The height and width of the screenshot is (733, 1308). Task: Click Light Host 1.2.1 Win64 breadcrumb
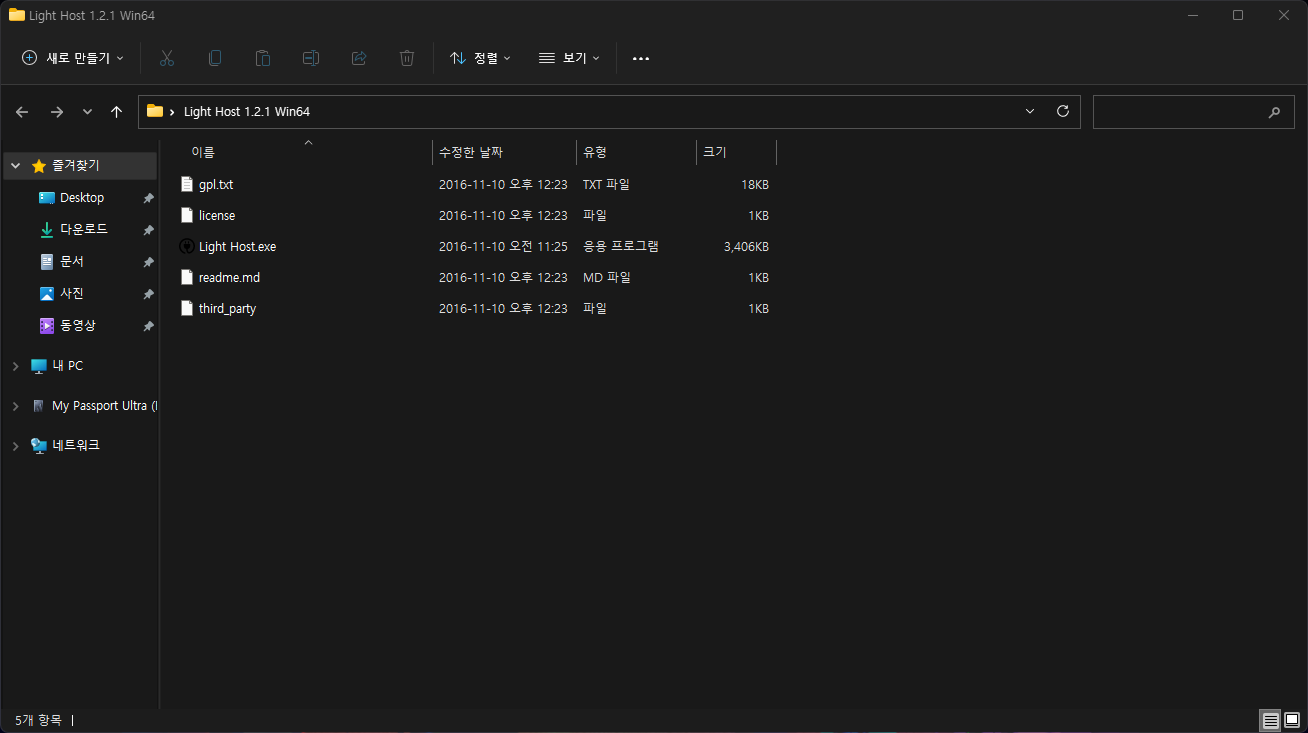coord(246,112)
